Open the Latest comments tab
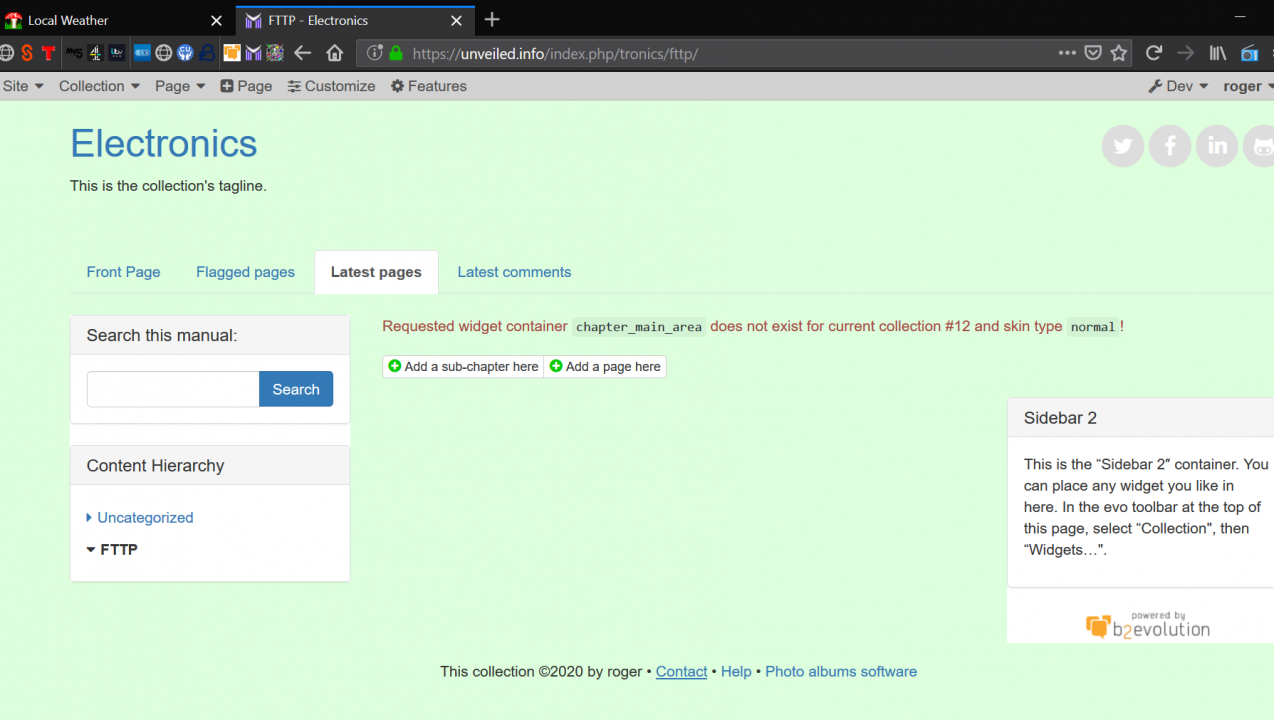The height and width of the screenshot is (720, 1274). click(514, 272)
